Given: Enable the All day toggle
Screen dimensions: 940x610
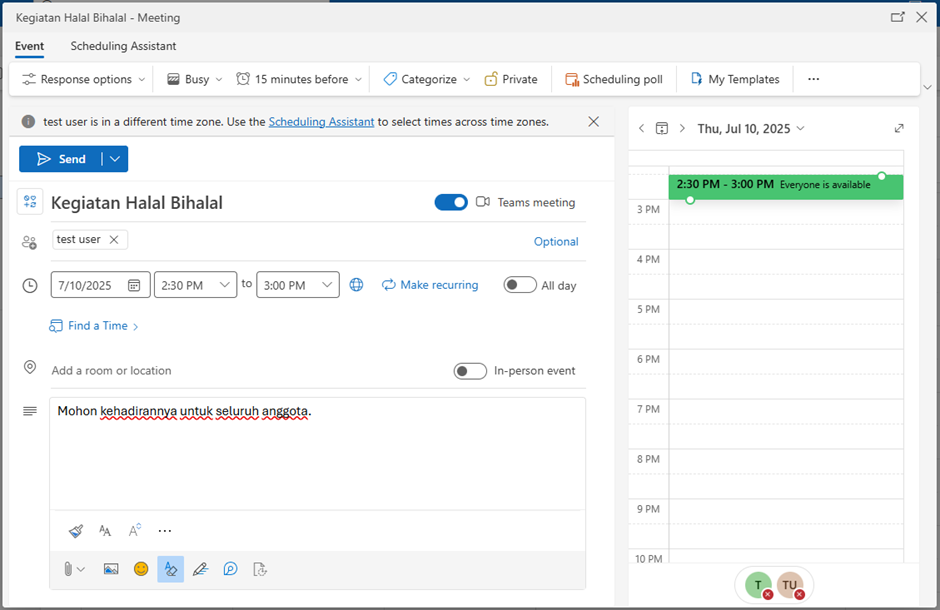Looking at the screenshot, I should (x=520, y=285).
